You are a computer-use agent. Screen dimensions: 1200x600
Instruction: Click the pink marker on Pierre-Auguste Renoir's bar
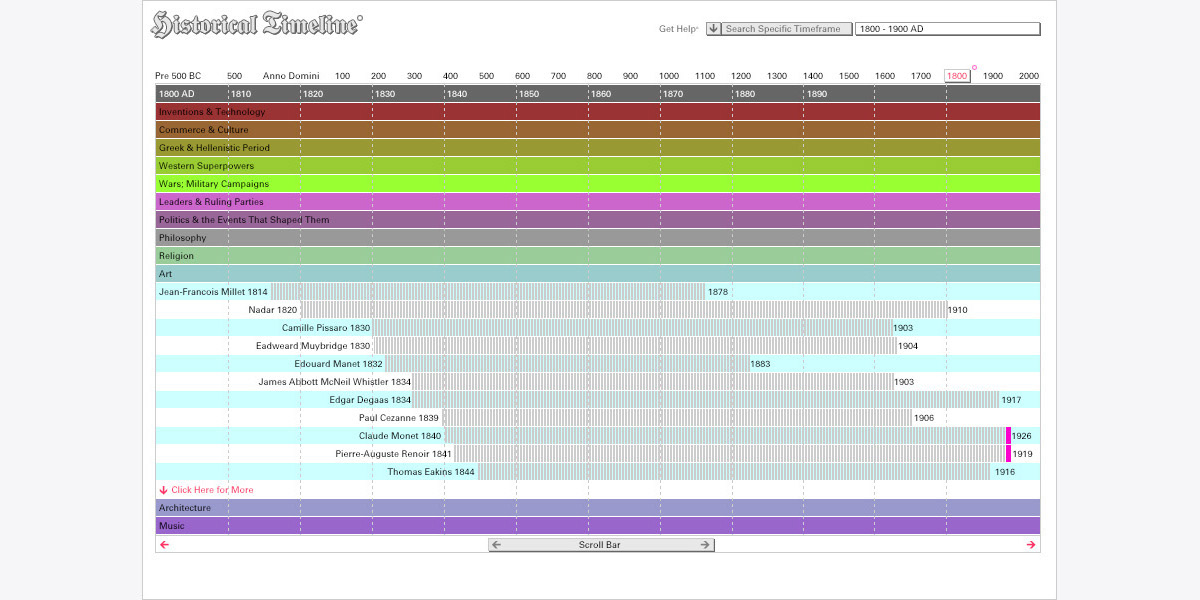point(1008,454)
